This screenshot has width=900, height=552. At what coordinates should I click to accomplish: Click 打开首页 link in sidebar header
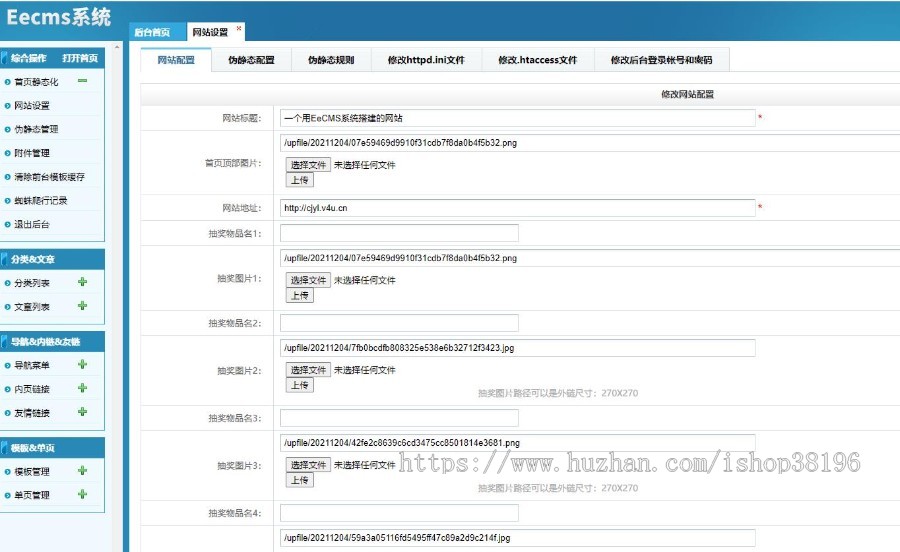[80, 58]
